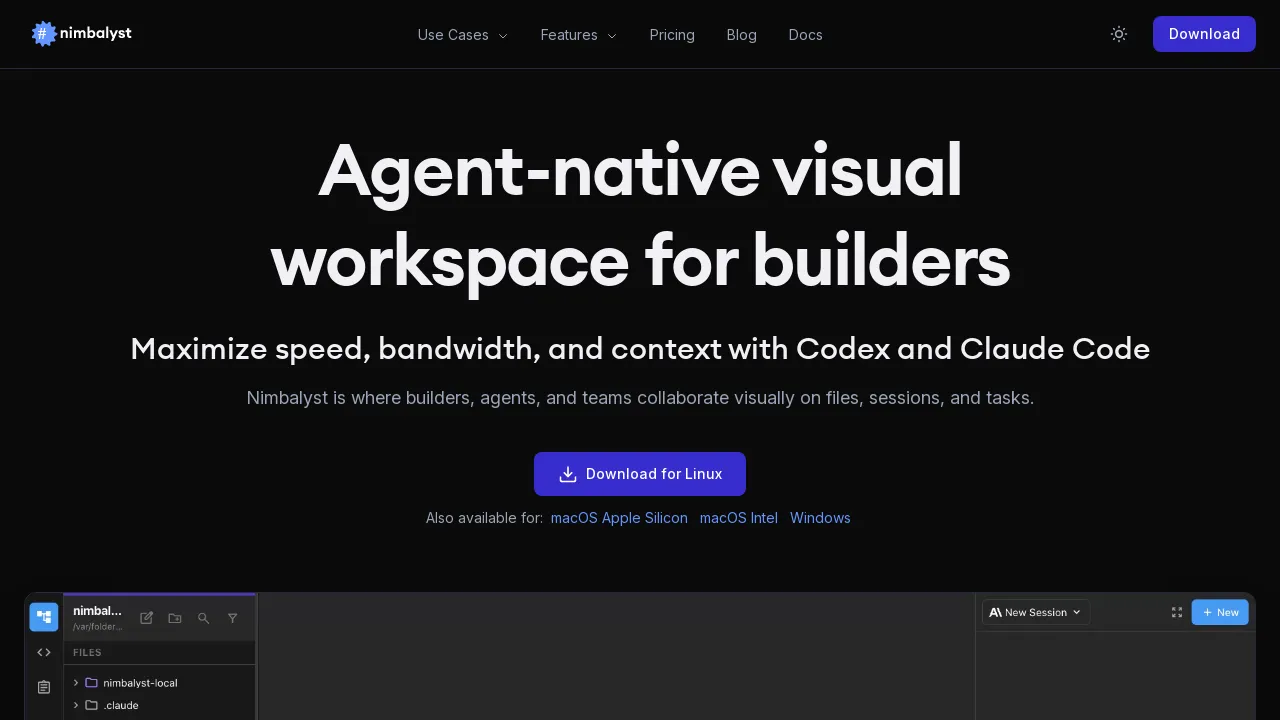Image resolution: width=1280 pixels, height=720 pixels.
Task: Click the Nimbalyst logo in the header
Action: pos(82,34)
